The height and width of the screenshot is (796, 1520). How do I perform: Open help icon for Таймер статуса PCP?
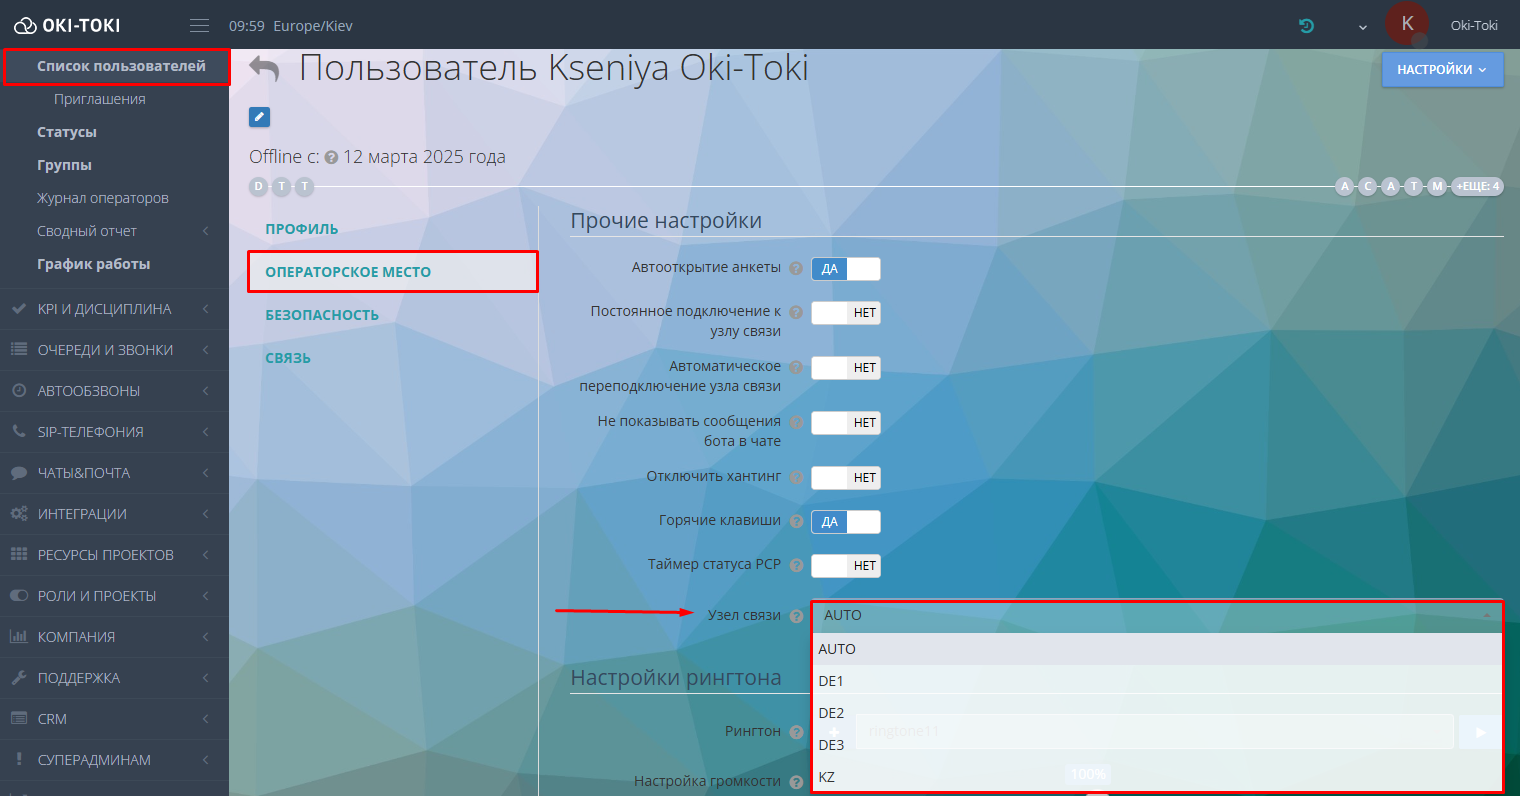[x=796, y=565]
